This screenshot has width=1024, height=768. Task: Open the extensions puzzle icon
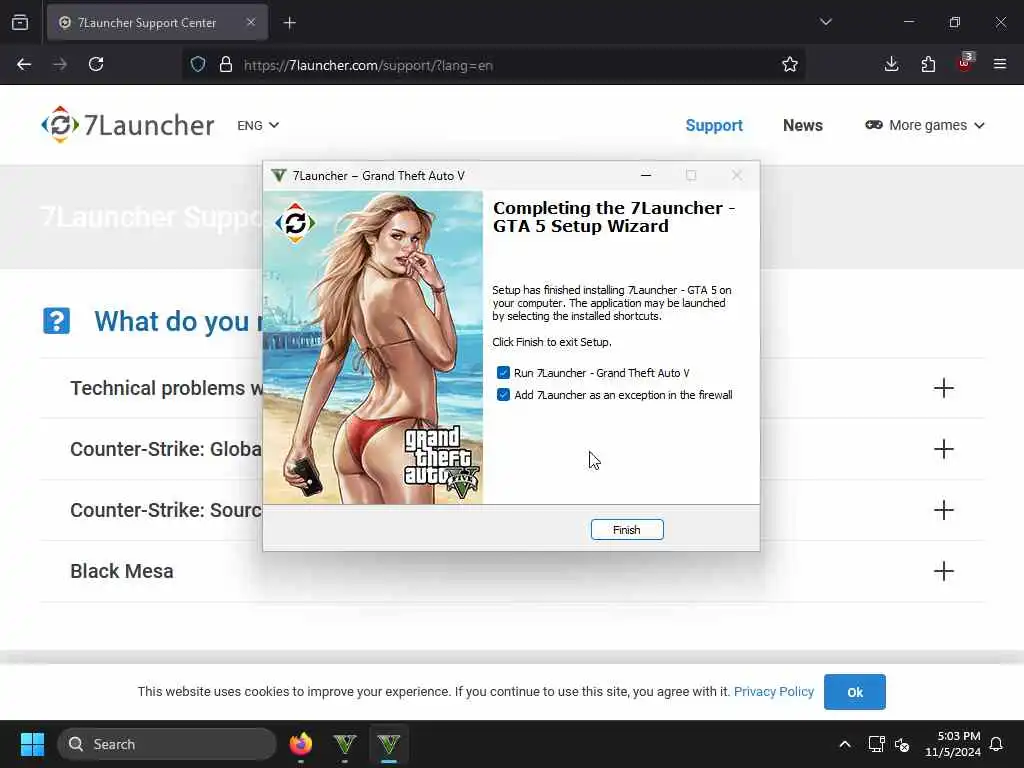click(x=928, y=64)
